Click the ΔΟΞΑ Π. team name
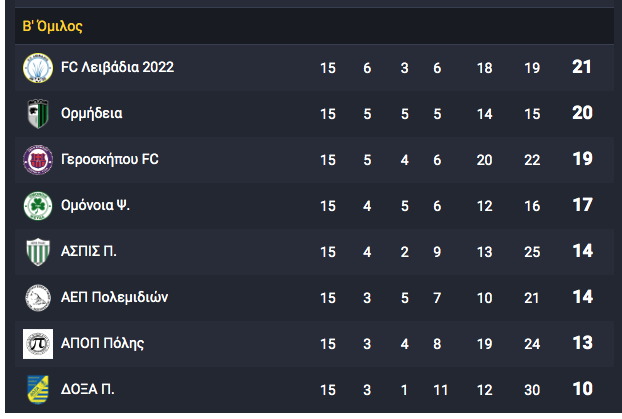622x419 pixels. coord(88,389)
